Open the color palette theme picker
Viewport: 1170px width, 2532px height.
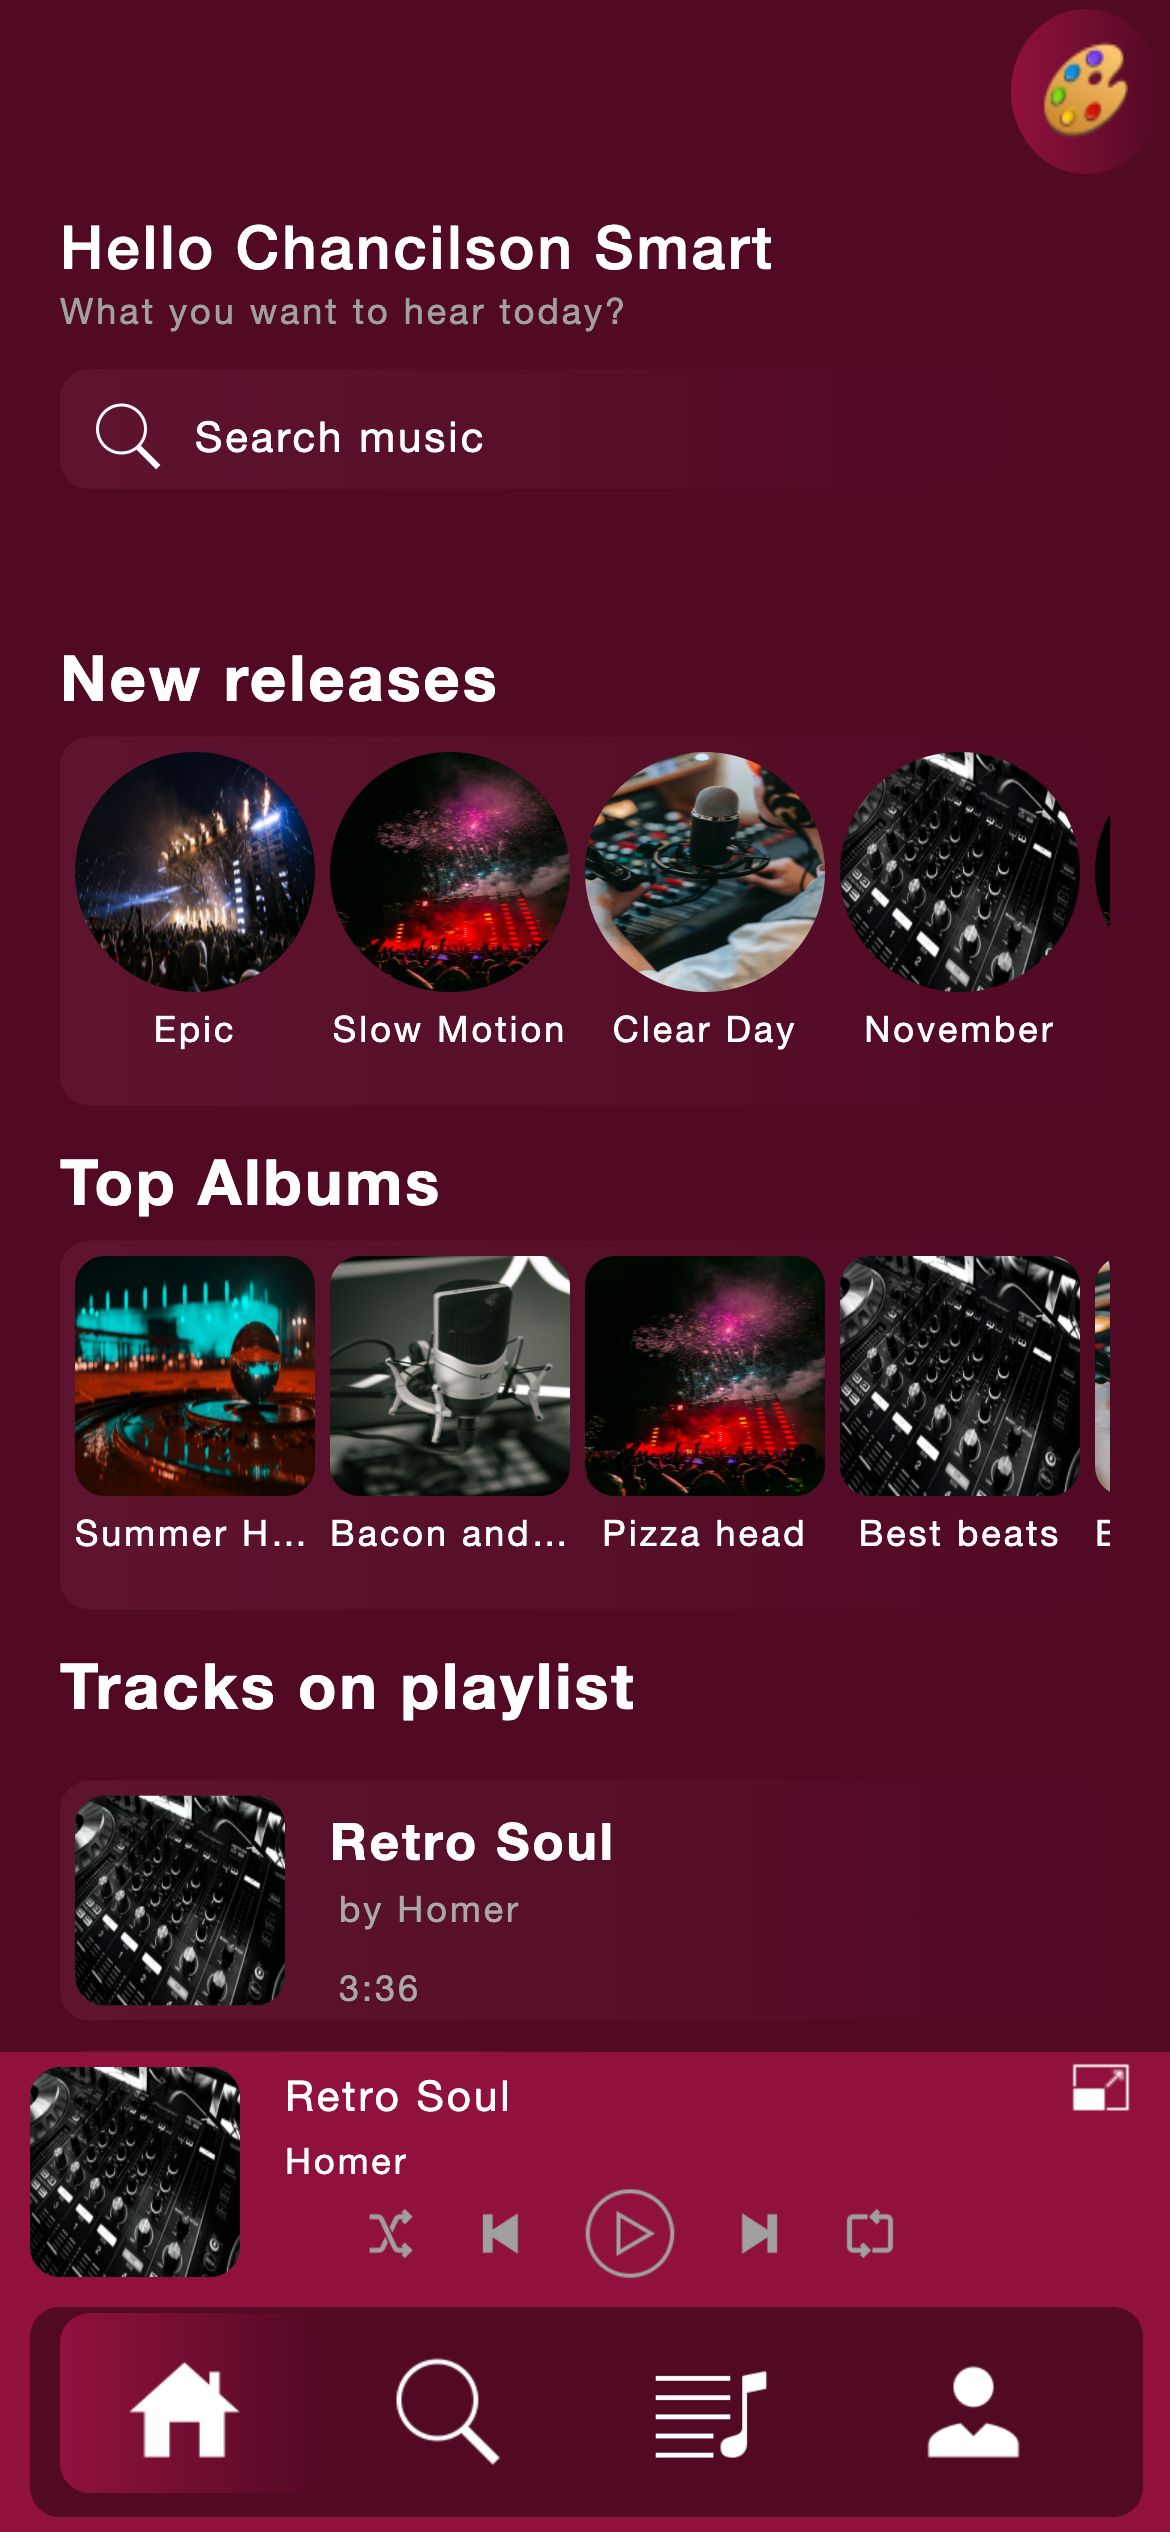click(x=1088, y=91)
